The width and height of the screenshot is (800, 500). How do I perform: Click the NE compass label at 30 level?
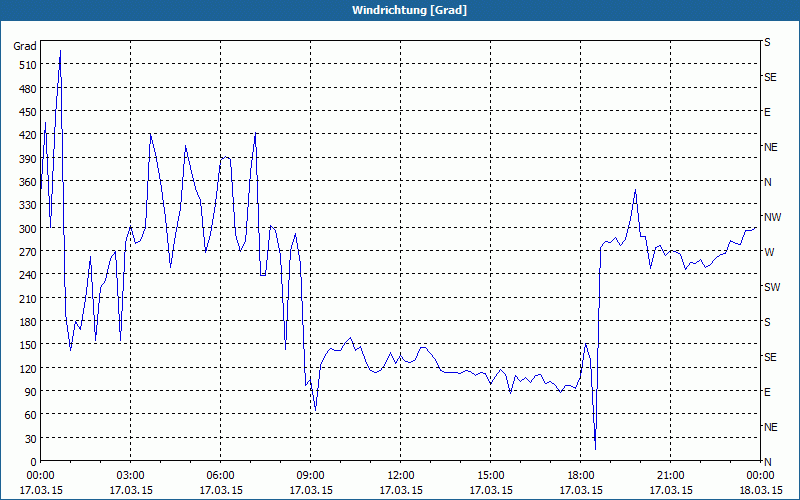[770, 427]
